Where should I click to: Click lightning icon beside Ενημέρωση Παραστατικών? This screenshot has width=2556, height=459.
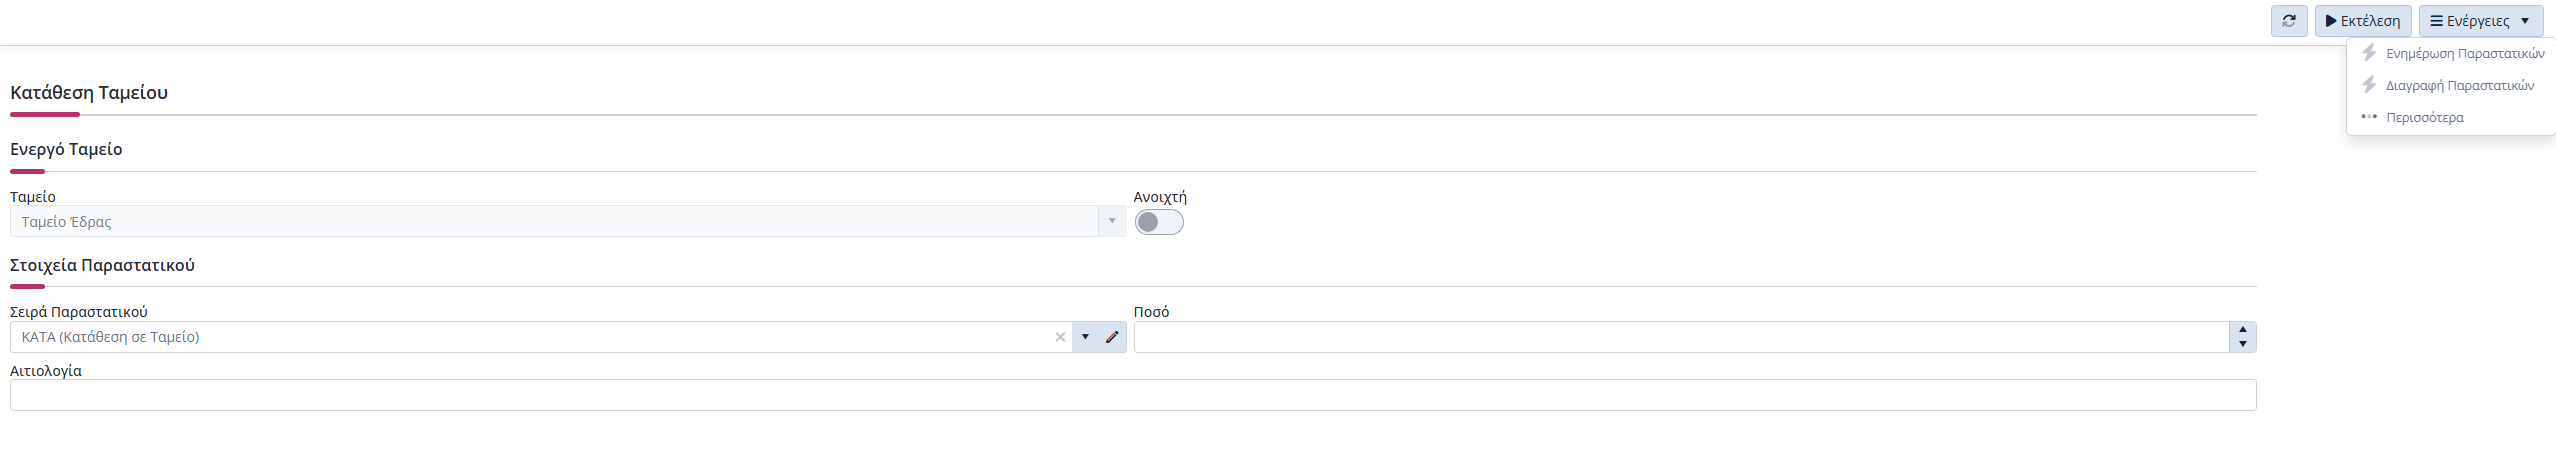tap(2369, 53)
